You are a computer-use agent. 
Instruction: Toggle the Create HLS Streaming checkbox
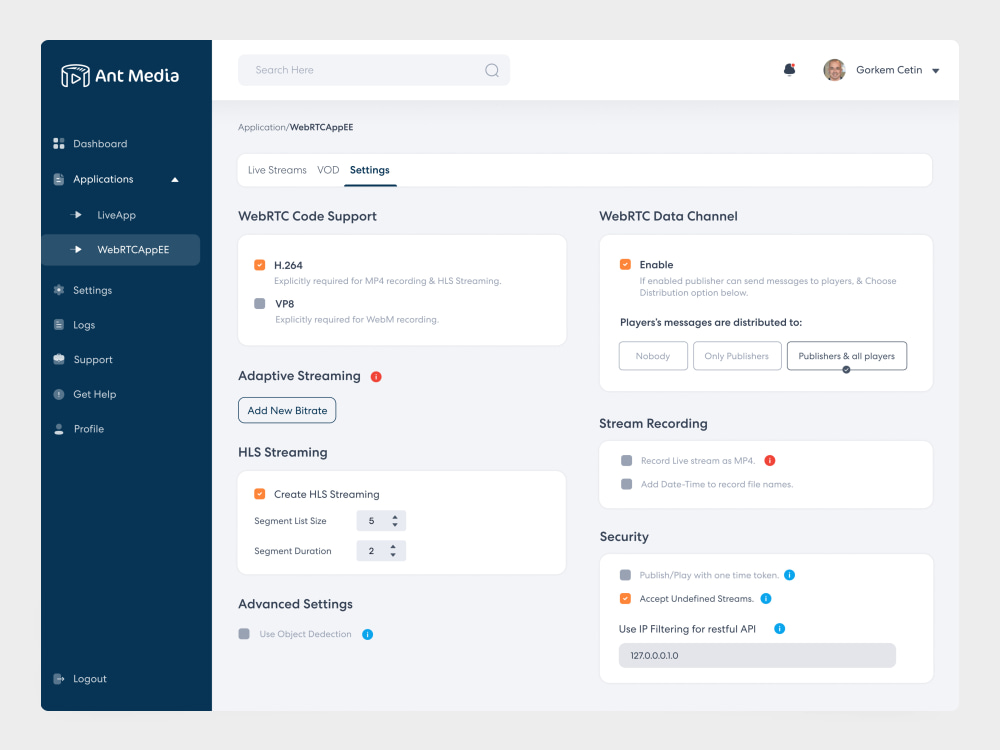tap(260, 494)
